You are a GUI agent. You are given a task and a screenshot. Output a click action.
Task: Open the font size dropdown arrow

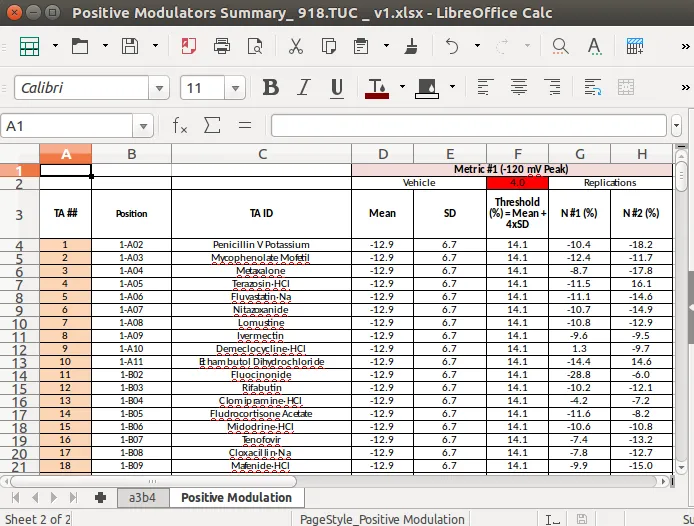(235, 88)
